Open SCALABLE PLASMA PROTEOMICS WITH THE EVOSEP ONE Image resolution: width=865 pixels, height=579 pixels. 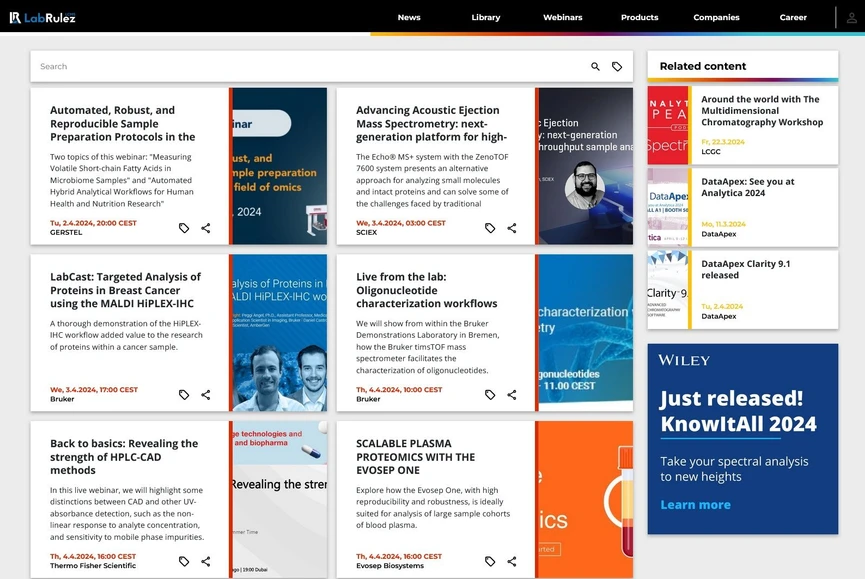pos(415,457)
